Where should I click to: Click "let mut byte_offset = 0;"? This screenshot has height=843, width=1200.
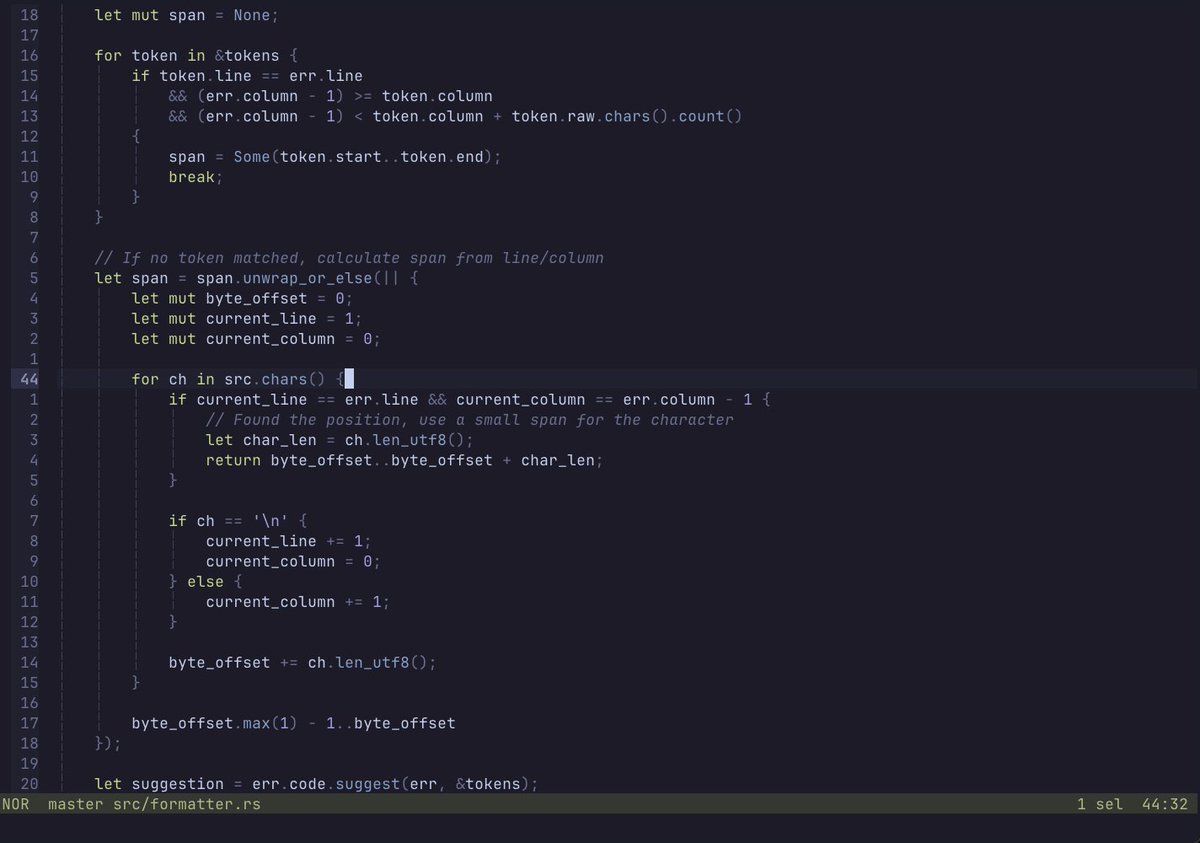[242, 298]
